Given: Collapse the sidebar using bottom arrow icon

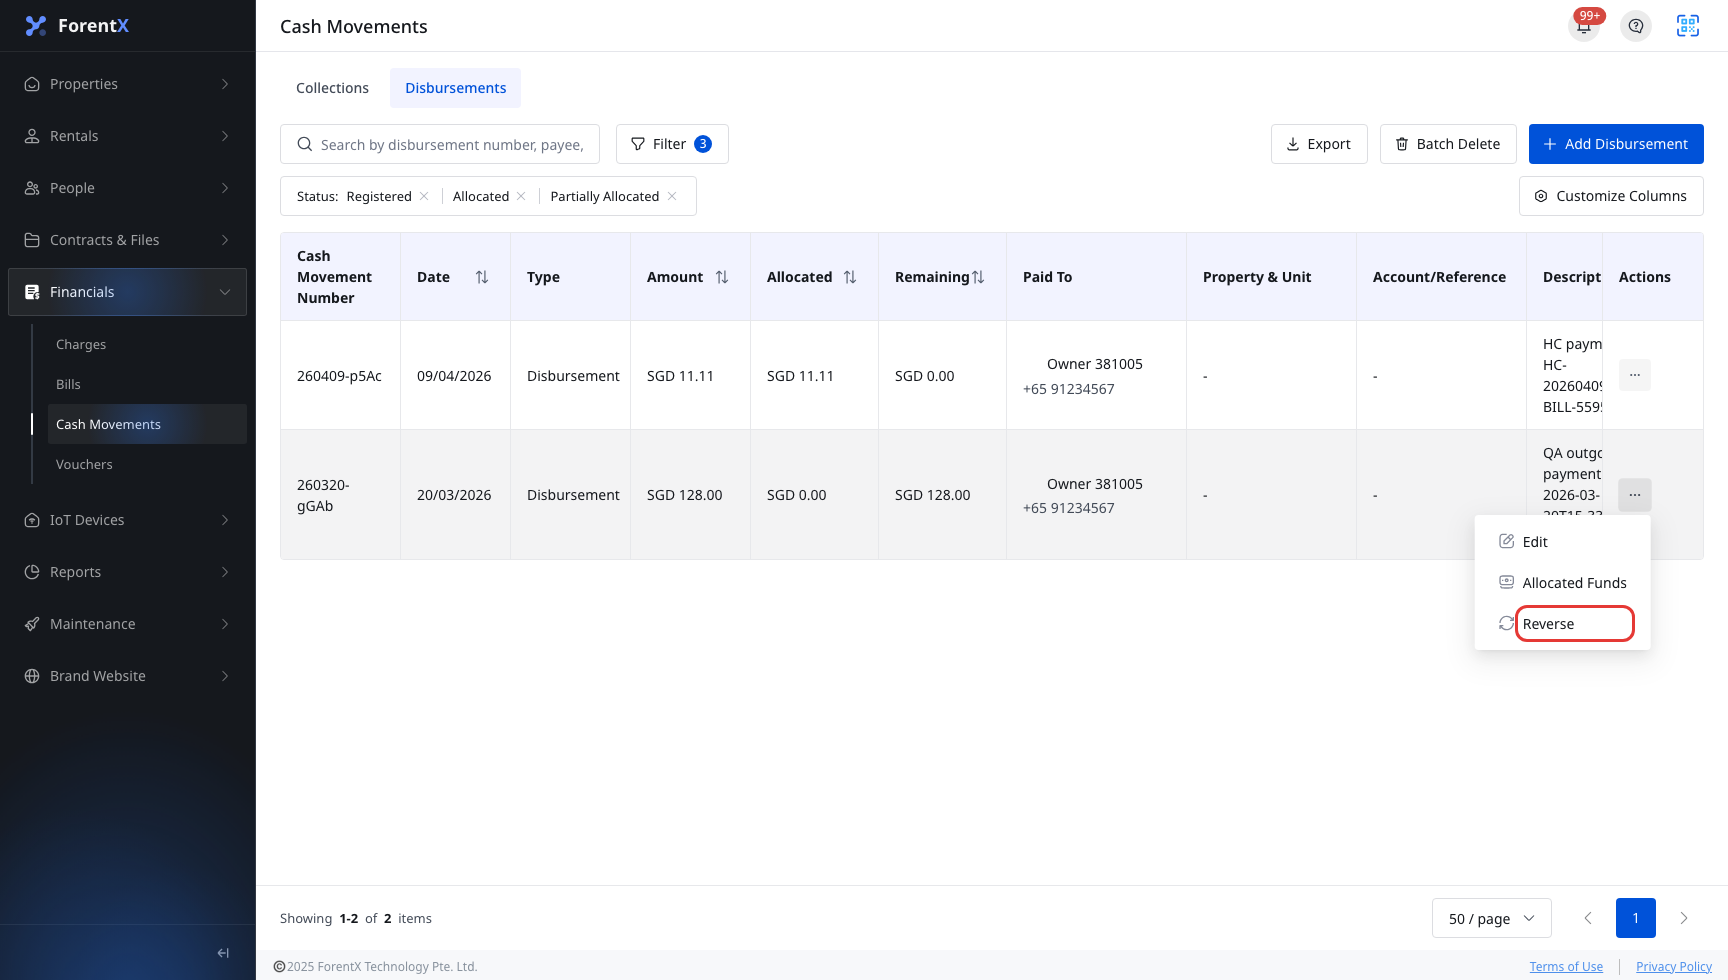Looking at the screenshot, I should click(x=223, y=953).
